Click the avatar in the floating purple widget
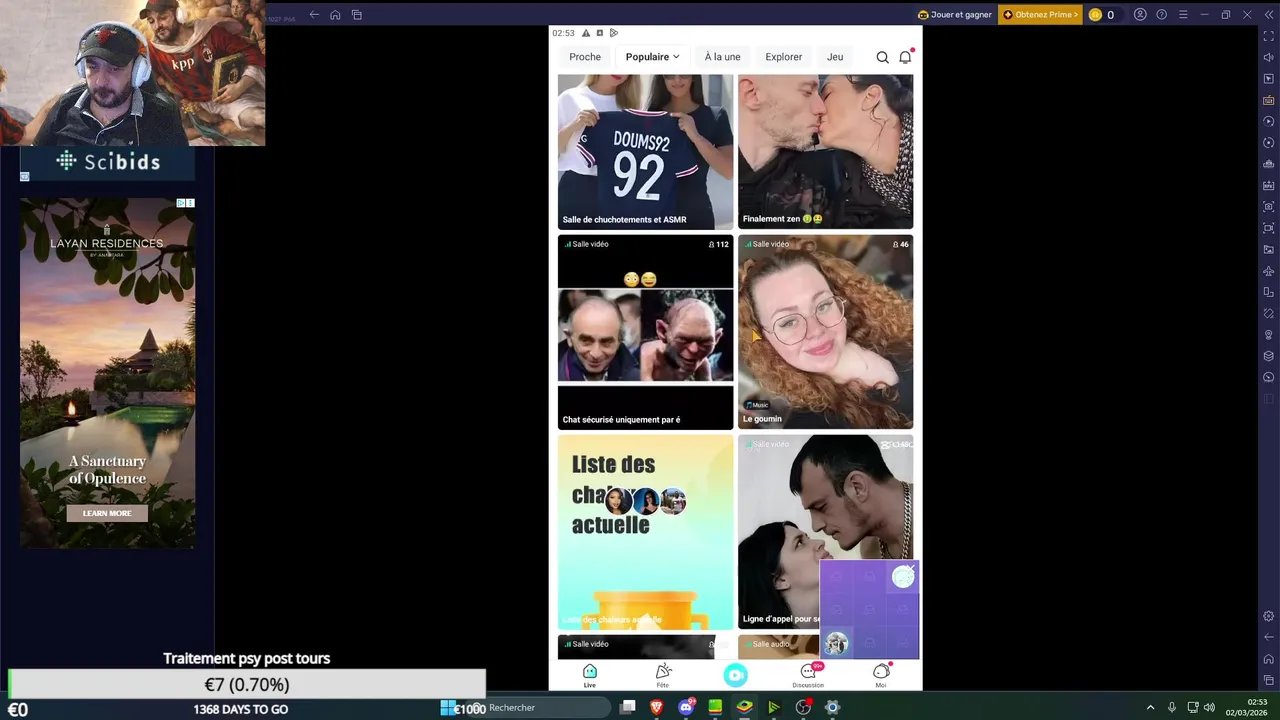The image size is (1280, 720). click(836, 643)
